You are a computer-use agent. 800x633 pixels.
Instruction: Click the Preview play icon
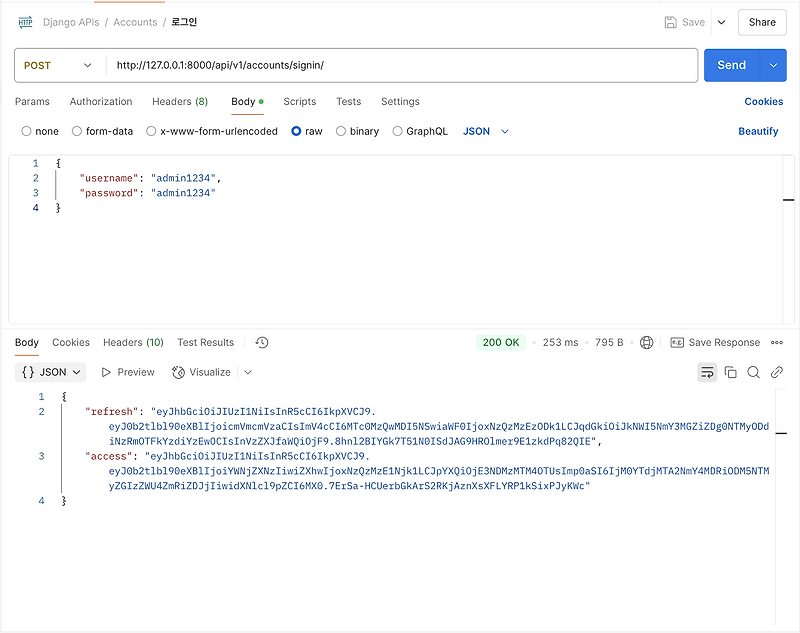tap(106, 372)
